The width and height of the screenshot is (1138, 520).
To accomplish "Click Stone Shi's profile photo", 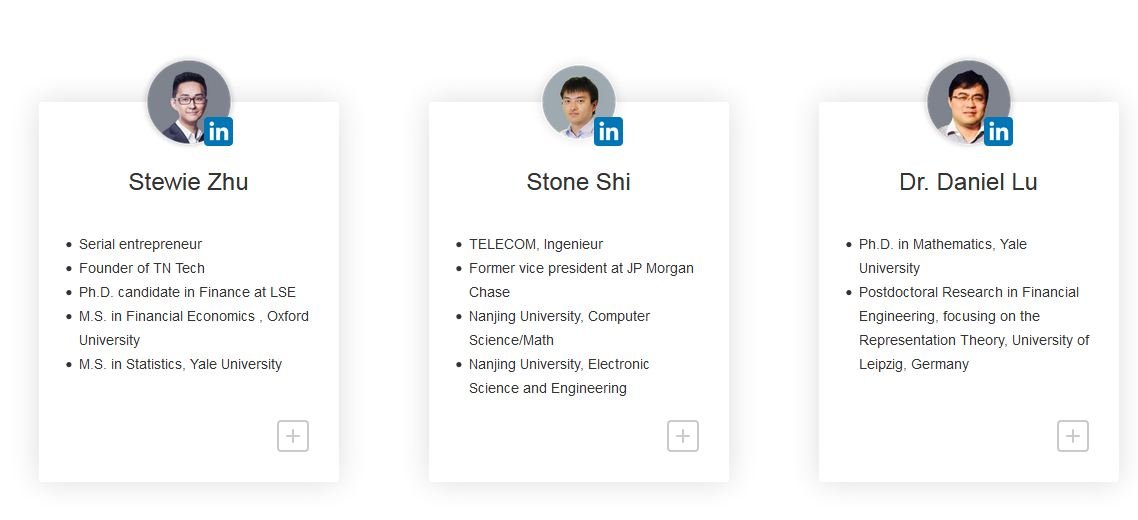I will [578, 101].
